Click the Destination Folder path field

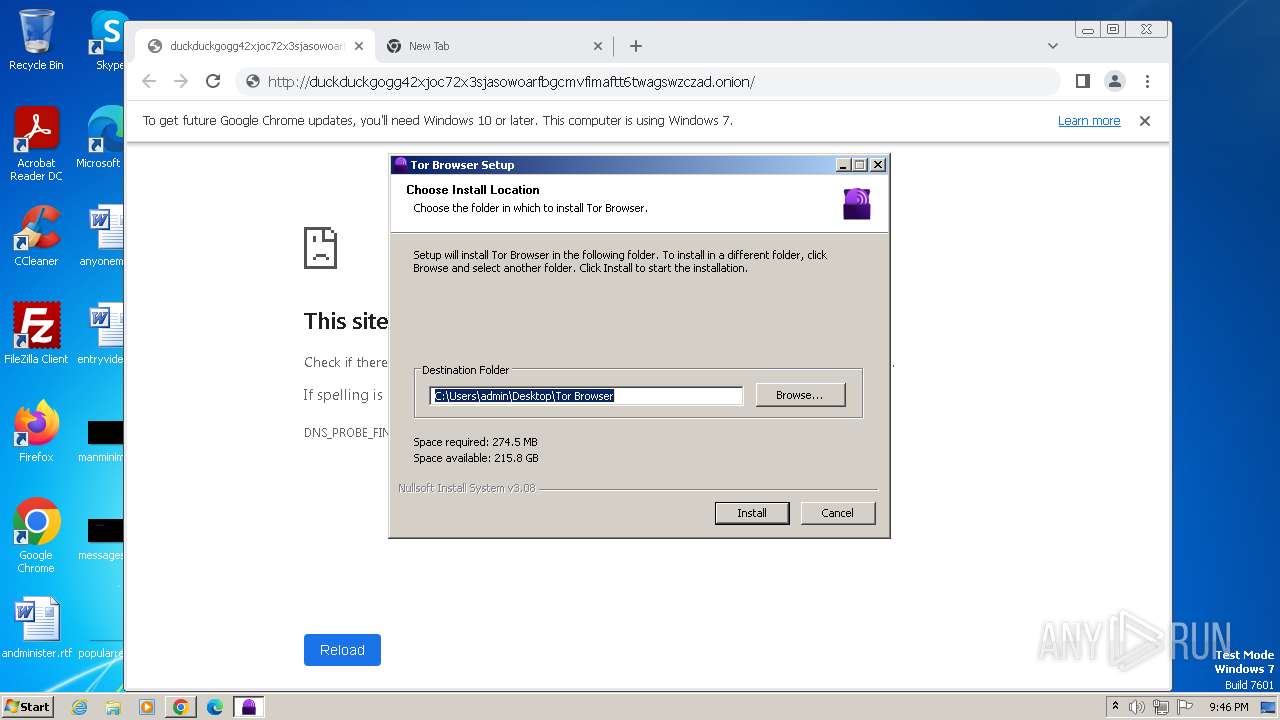click(586, 396)
